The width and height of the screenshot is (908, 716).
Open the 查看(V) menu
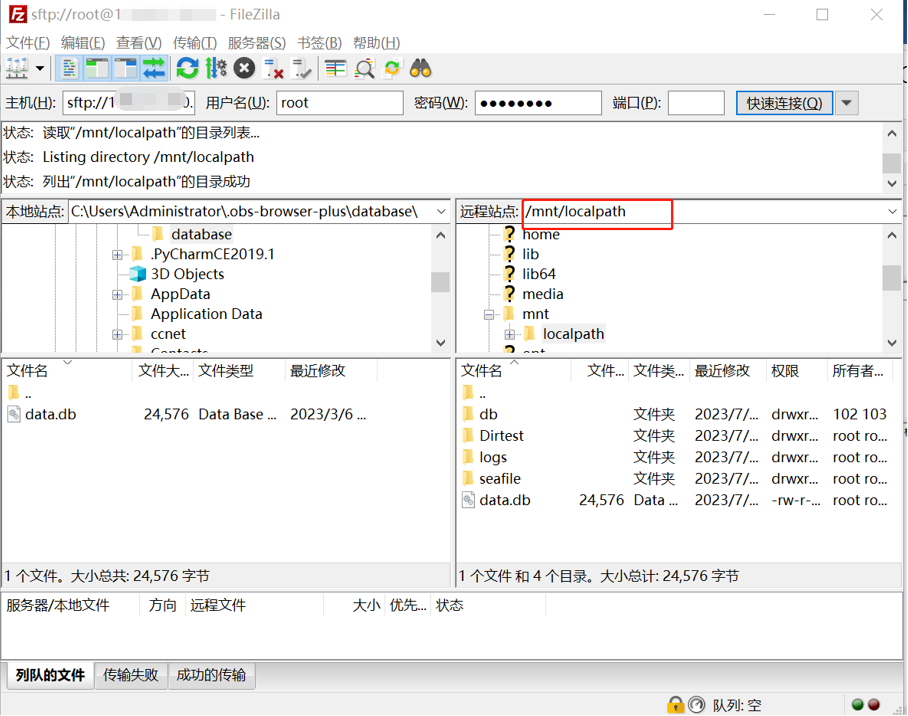point(138,43)
